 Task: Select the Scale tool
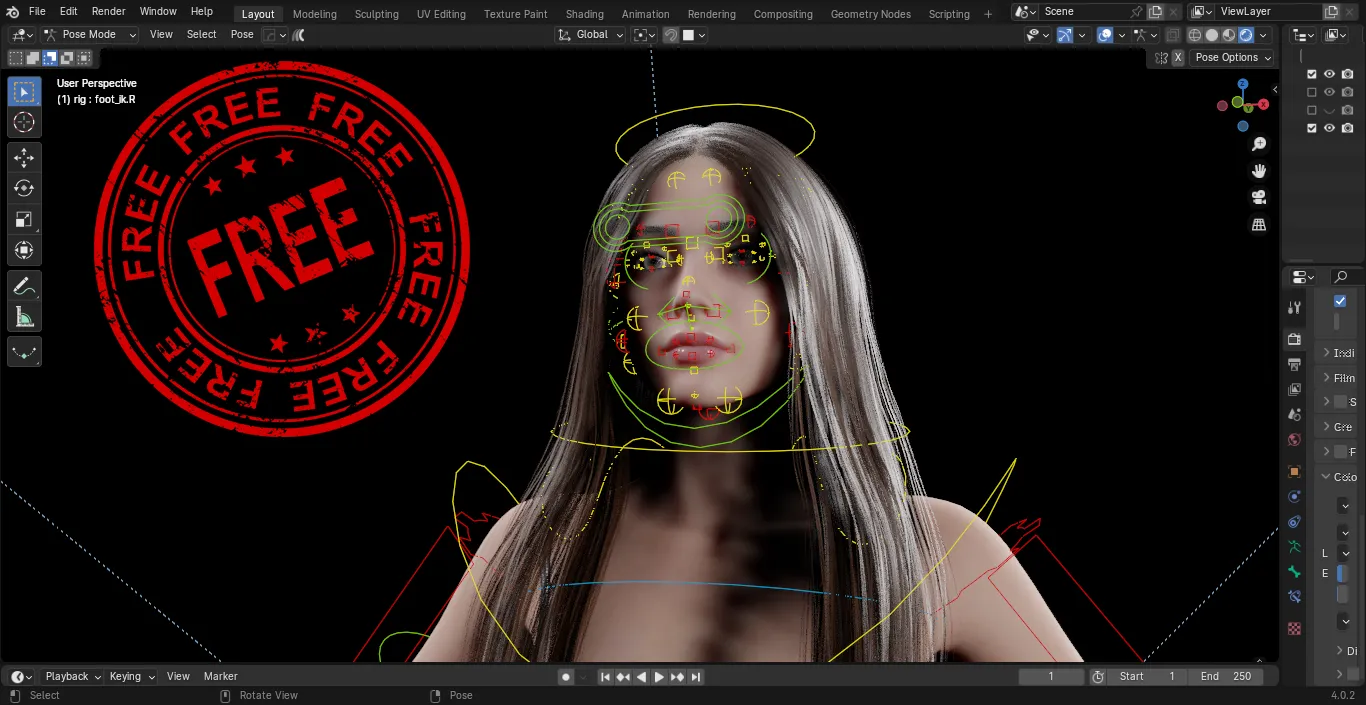point(25,220)
